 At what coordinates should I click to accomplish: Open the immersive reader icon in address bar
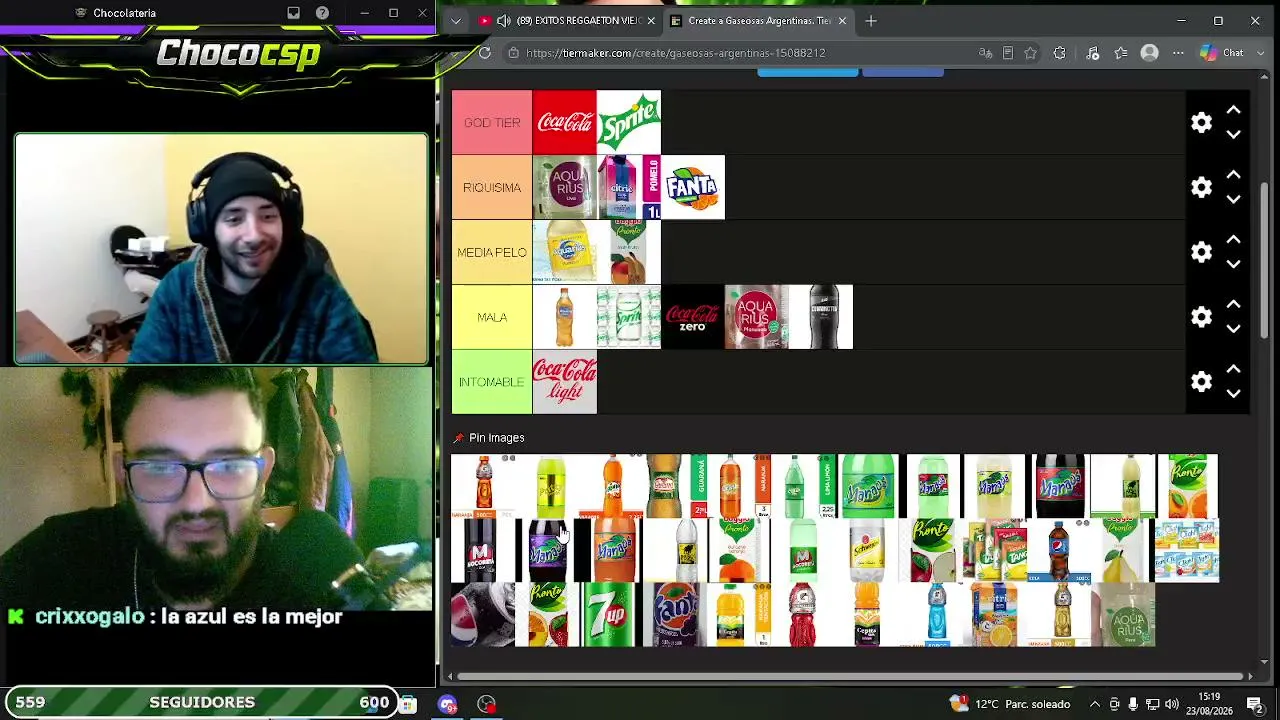pyautogui.click(x=1008, y=53)
